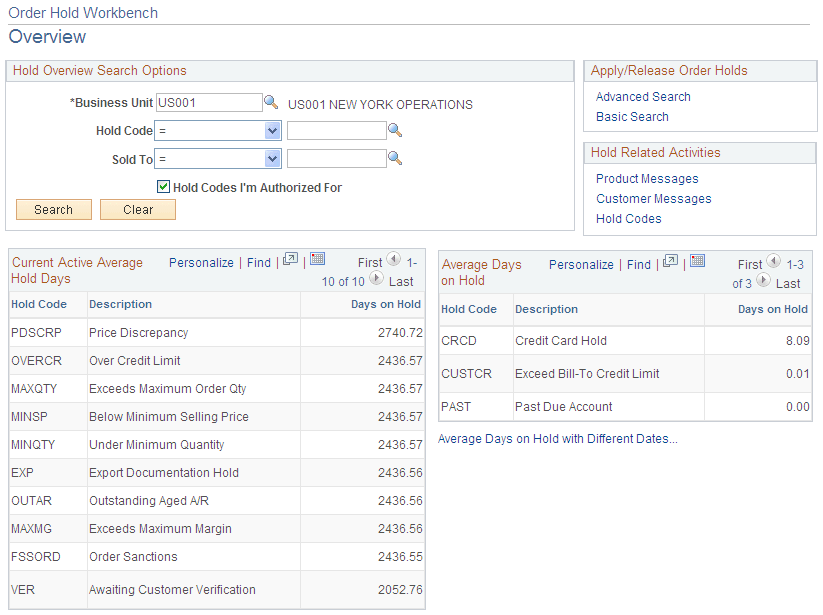The width and height of the screenshot is (823, 615).
Task: Open the Business Unit lookup magnifier
Action: coord(271,101)
